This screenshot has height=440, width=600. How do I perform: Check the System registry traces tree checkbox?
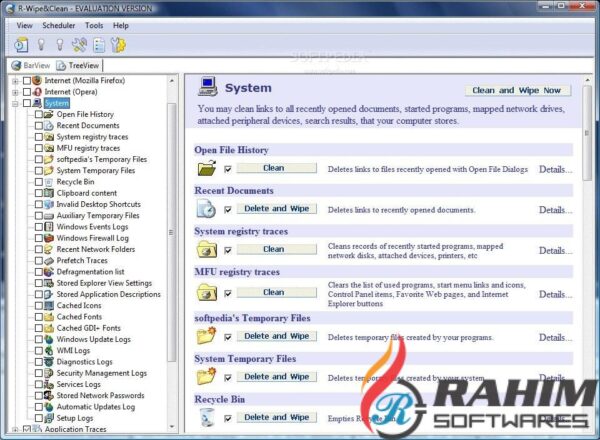39,137
